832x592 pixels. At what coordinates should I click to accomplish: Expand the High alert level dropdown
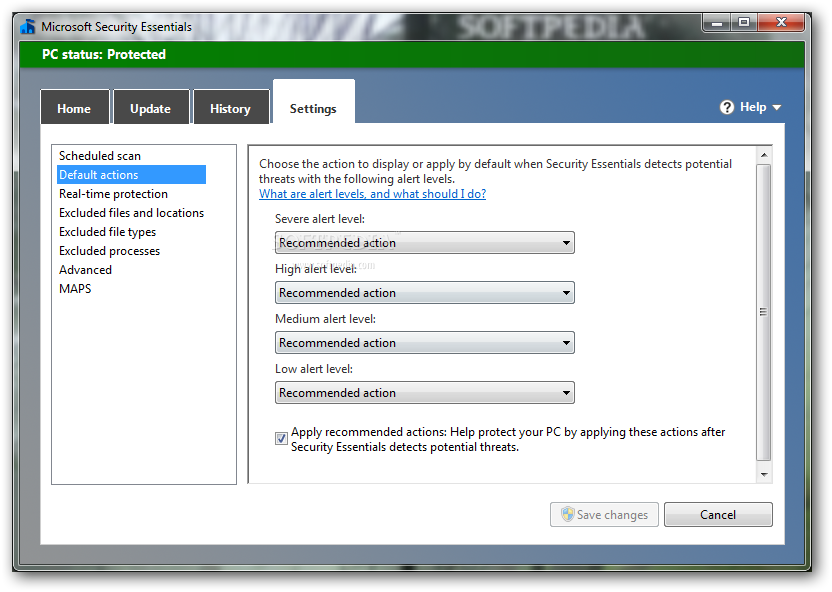coord(424,292)
